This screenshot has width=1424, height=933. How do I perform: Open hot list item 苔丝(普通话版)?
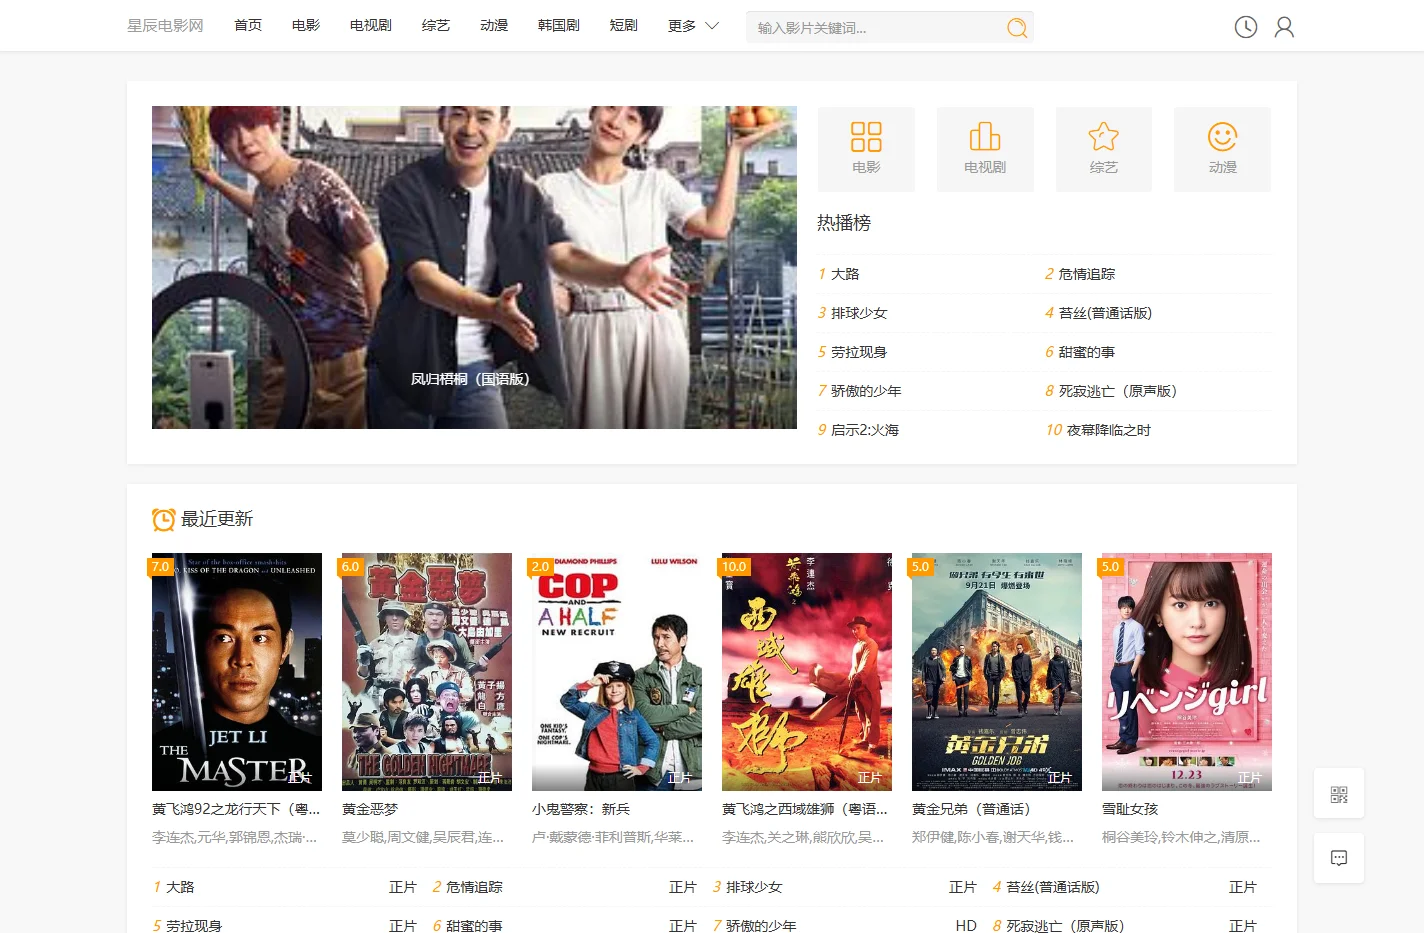1105,313
